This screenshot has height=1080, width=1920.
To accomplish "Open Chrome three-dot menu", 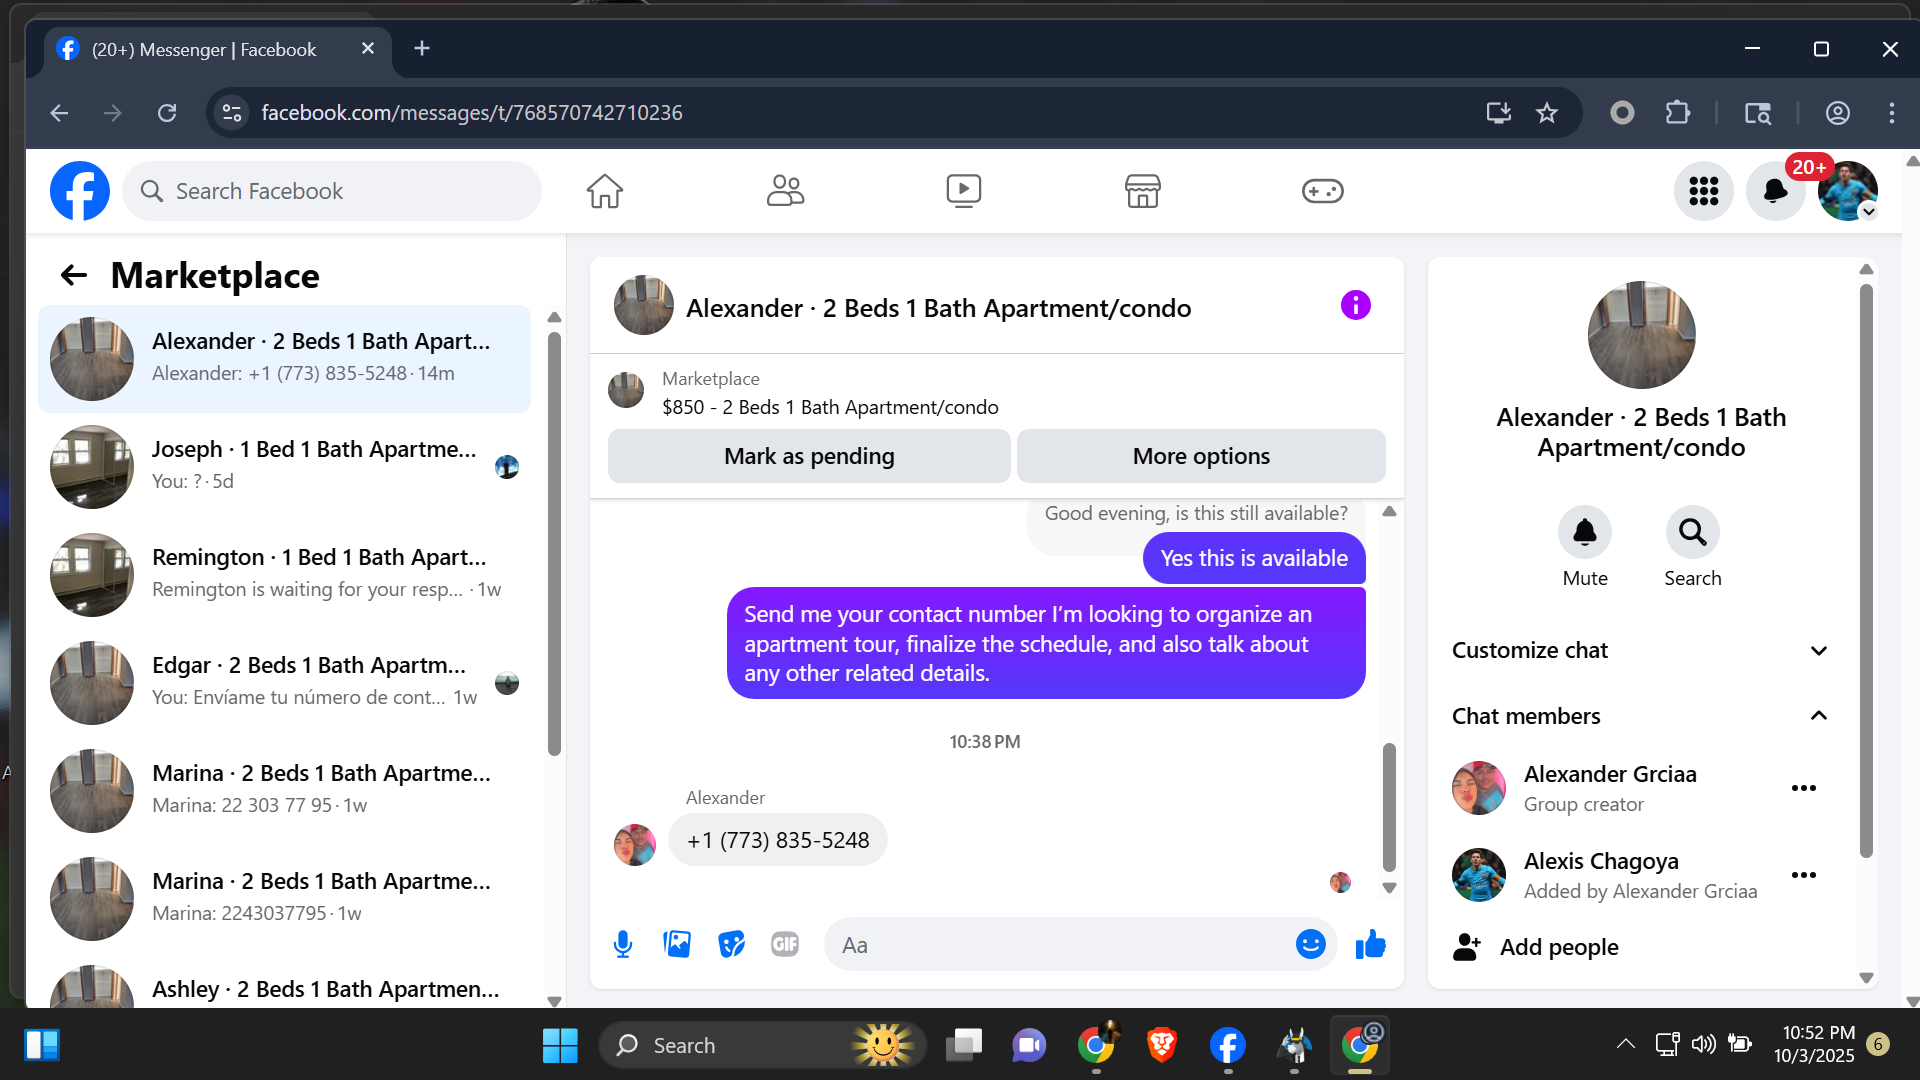I will click(x=1892, y=113).
